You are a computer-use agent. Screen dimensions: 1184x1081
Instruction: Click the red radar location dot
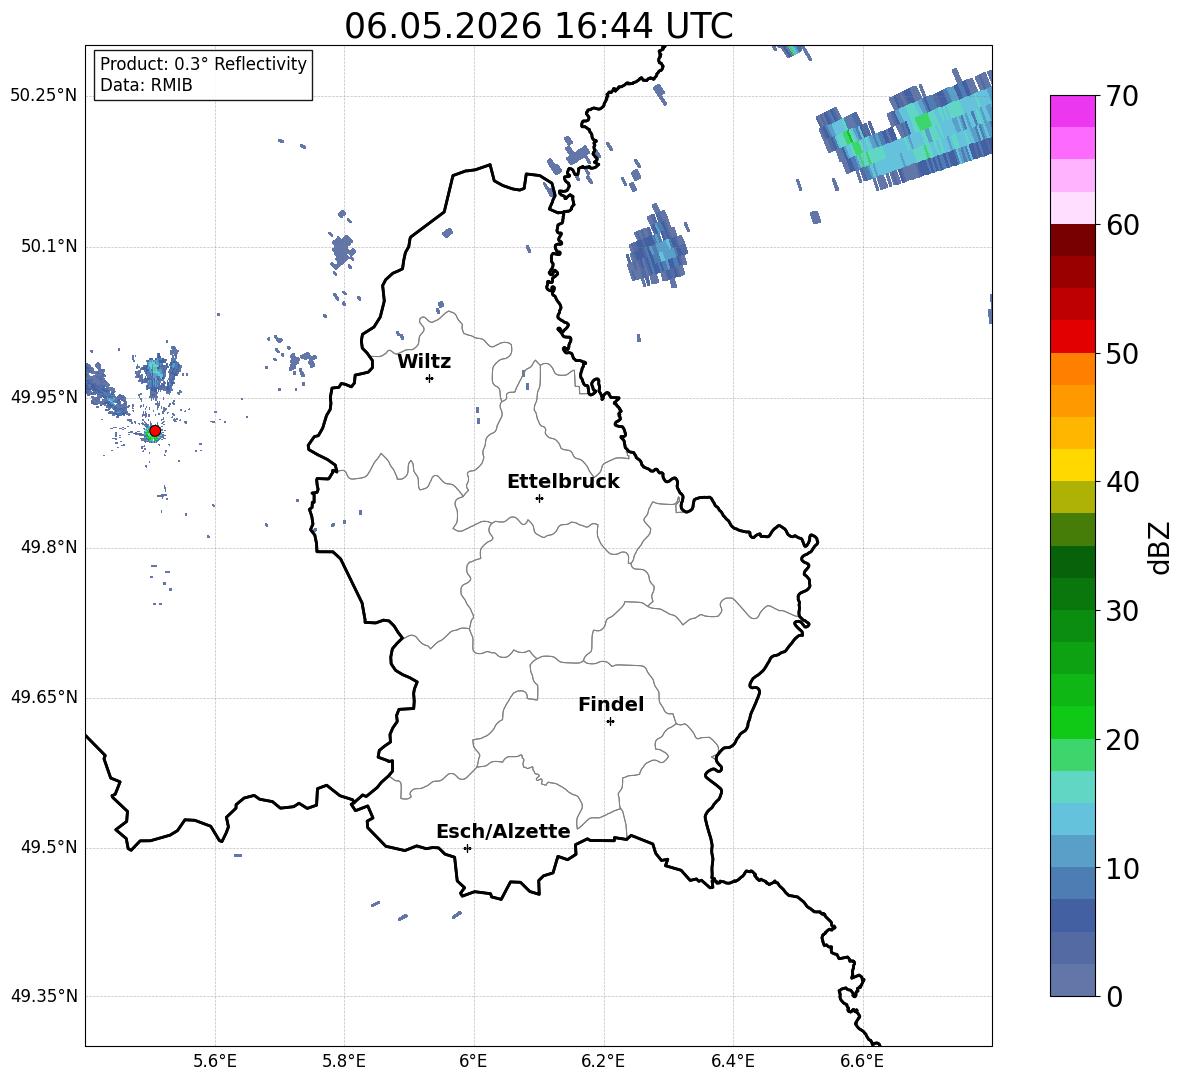click(155, 431)
